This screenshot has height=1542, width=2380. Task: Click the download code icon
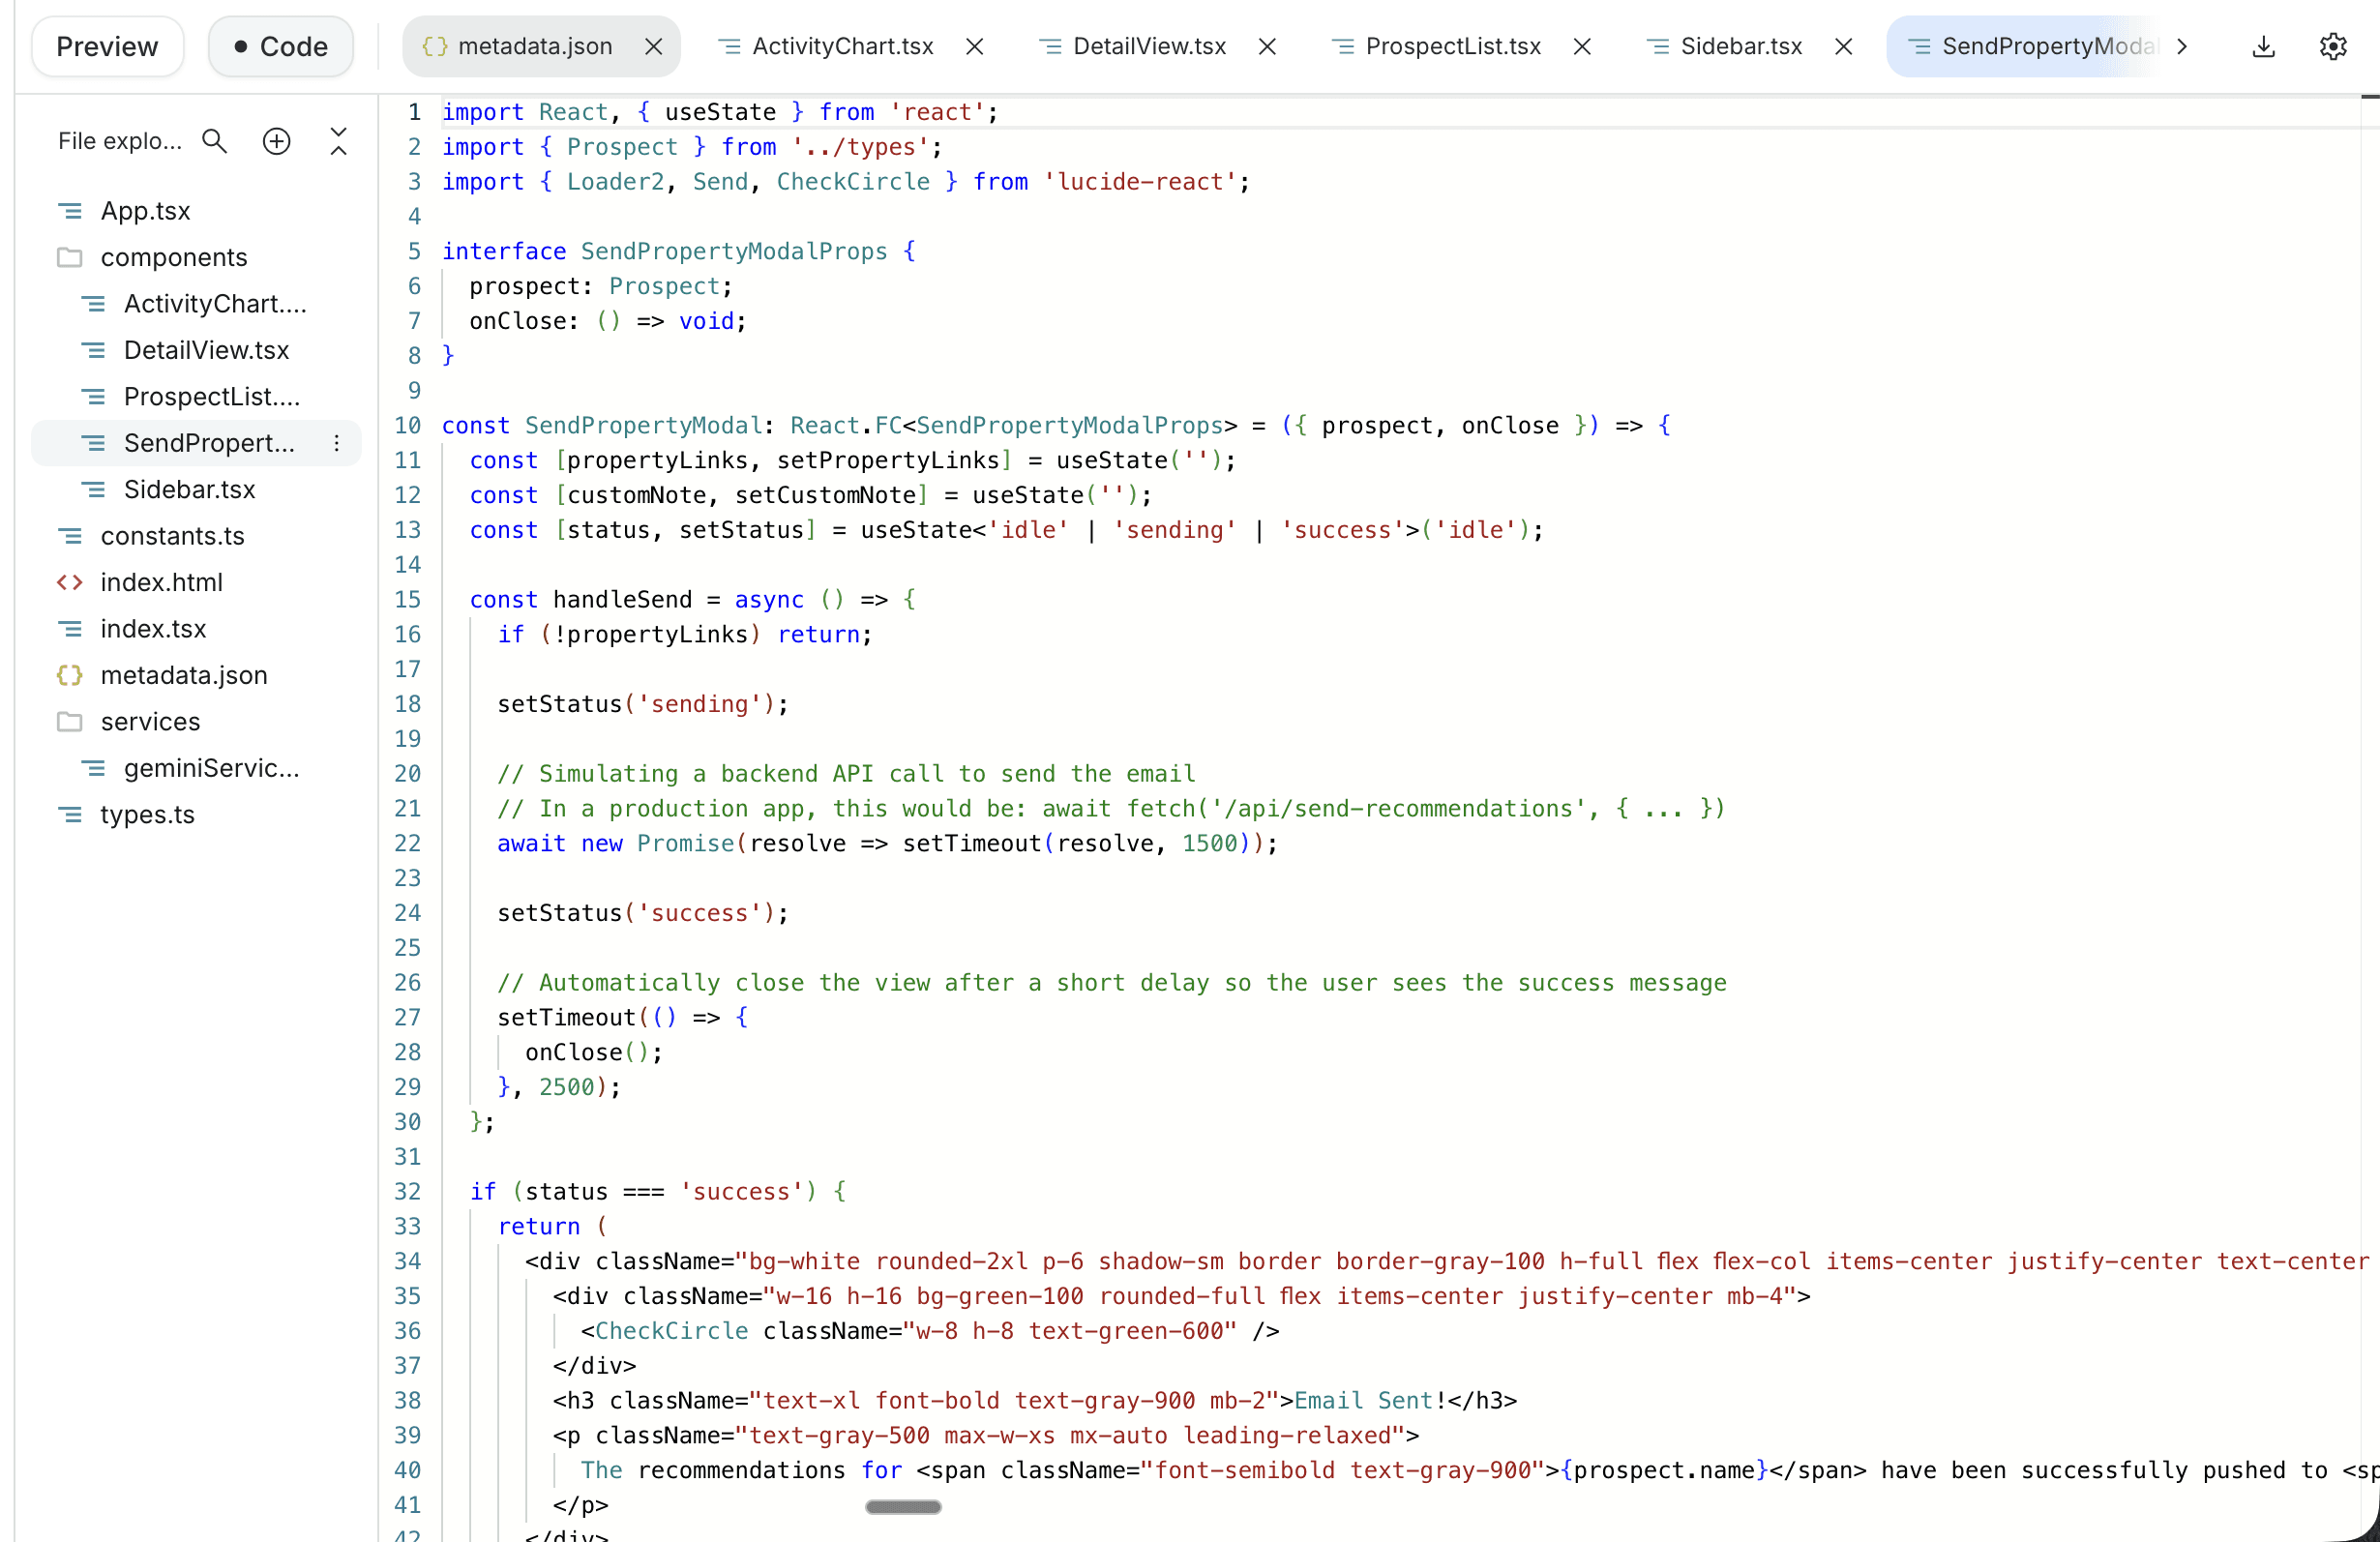point(2263,46)
